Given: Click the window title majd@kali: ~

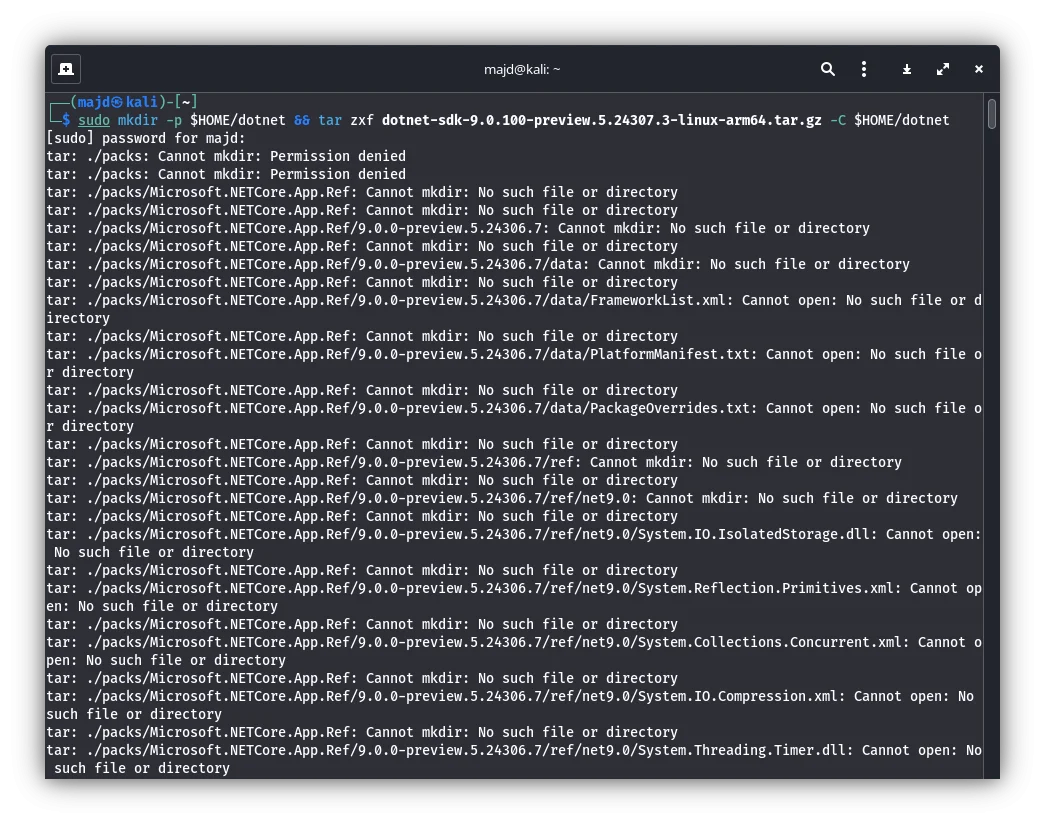Looking at the screenshot, I should 522,69.
